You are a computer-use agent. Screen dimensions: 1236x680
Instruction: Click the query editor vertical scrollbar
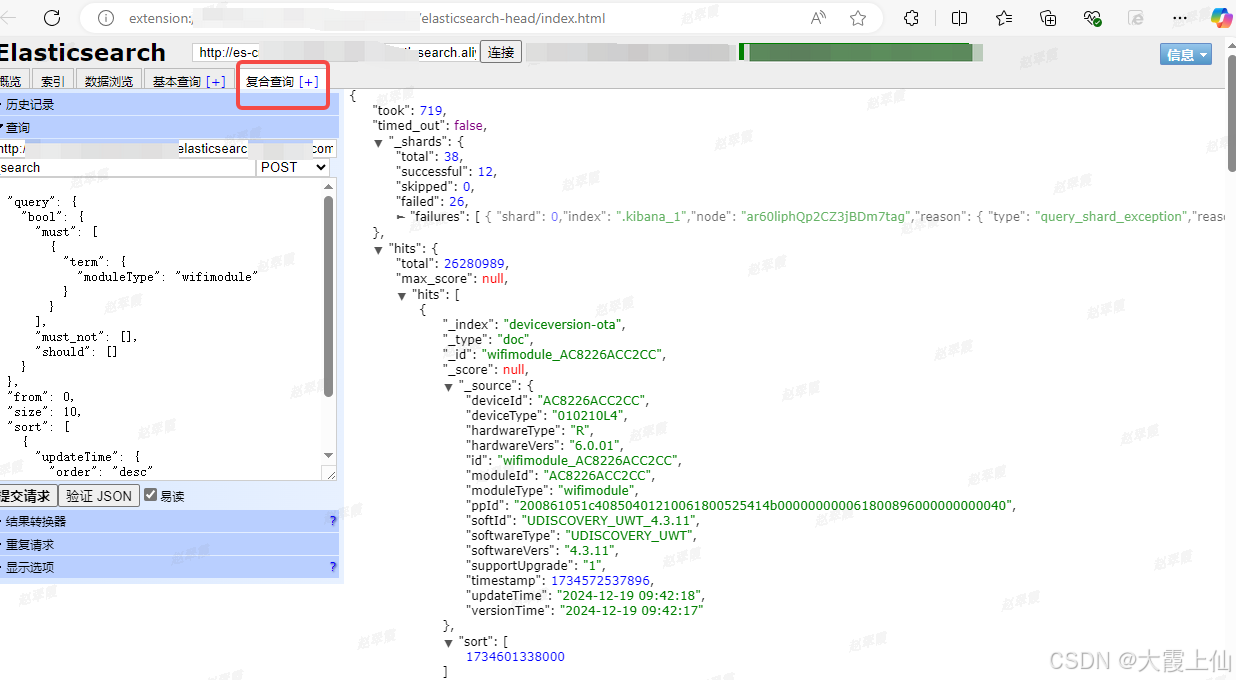(x=329, y=295)
